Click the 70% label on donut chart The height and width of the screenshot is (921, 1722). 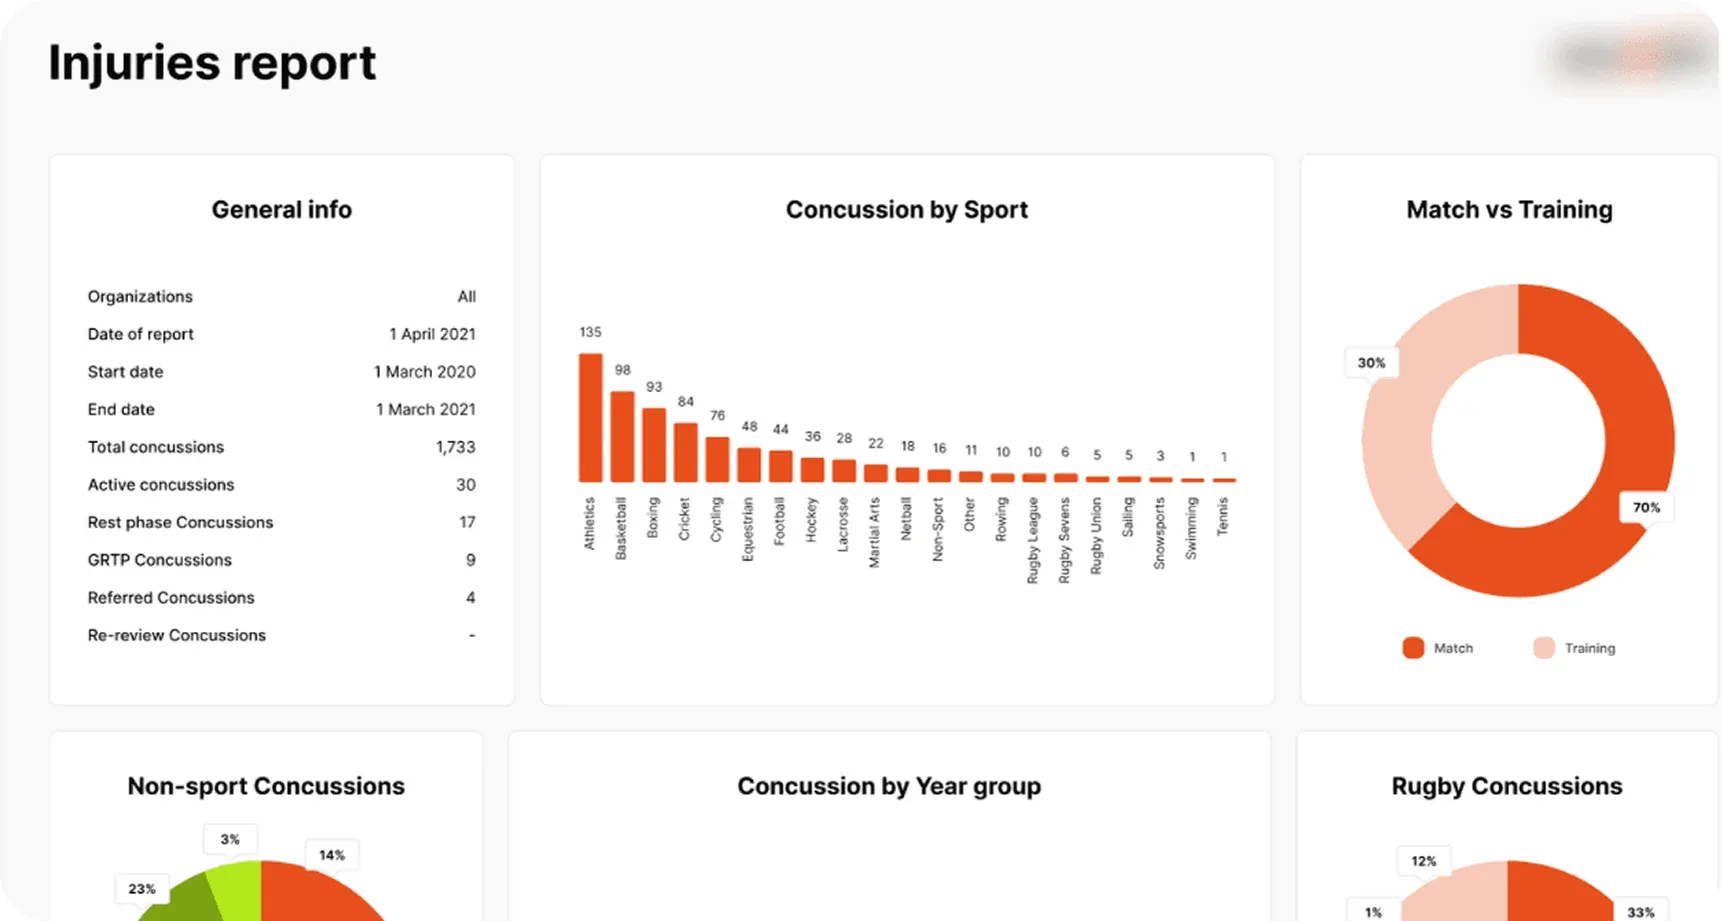1645,508
